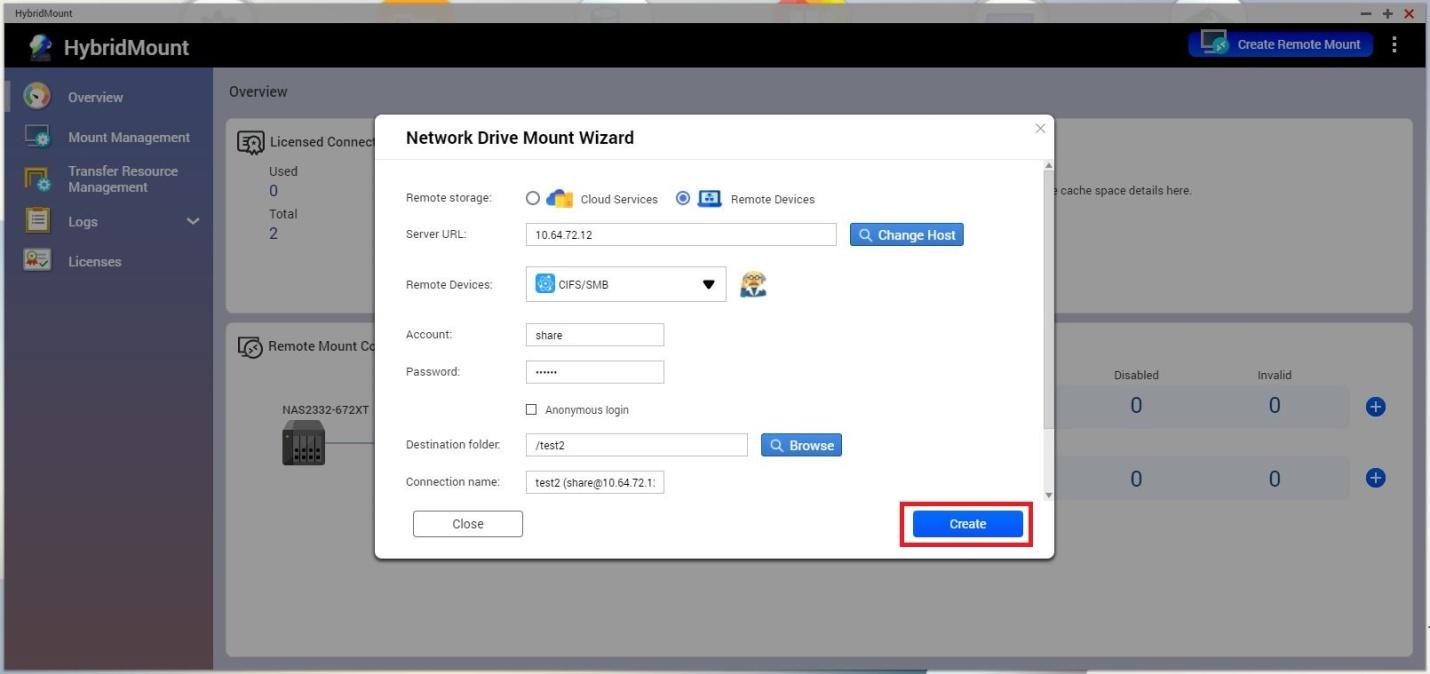The height and width of the screenshot is (674, 1430).
Task: Click the Remote Mount Connections panel icon
Action: 250,347
